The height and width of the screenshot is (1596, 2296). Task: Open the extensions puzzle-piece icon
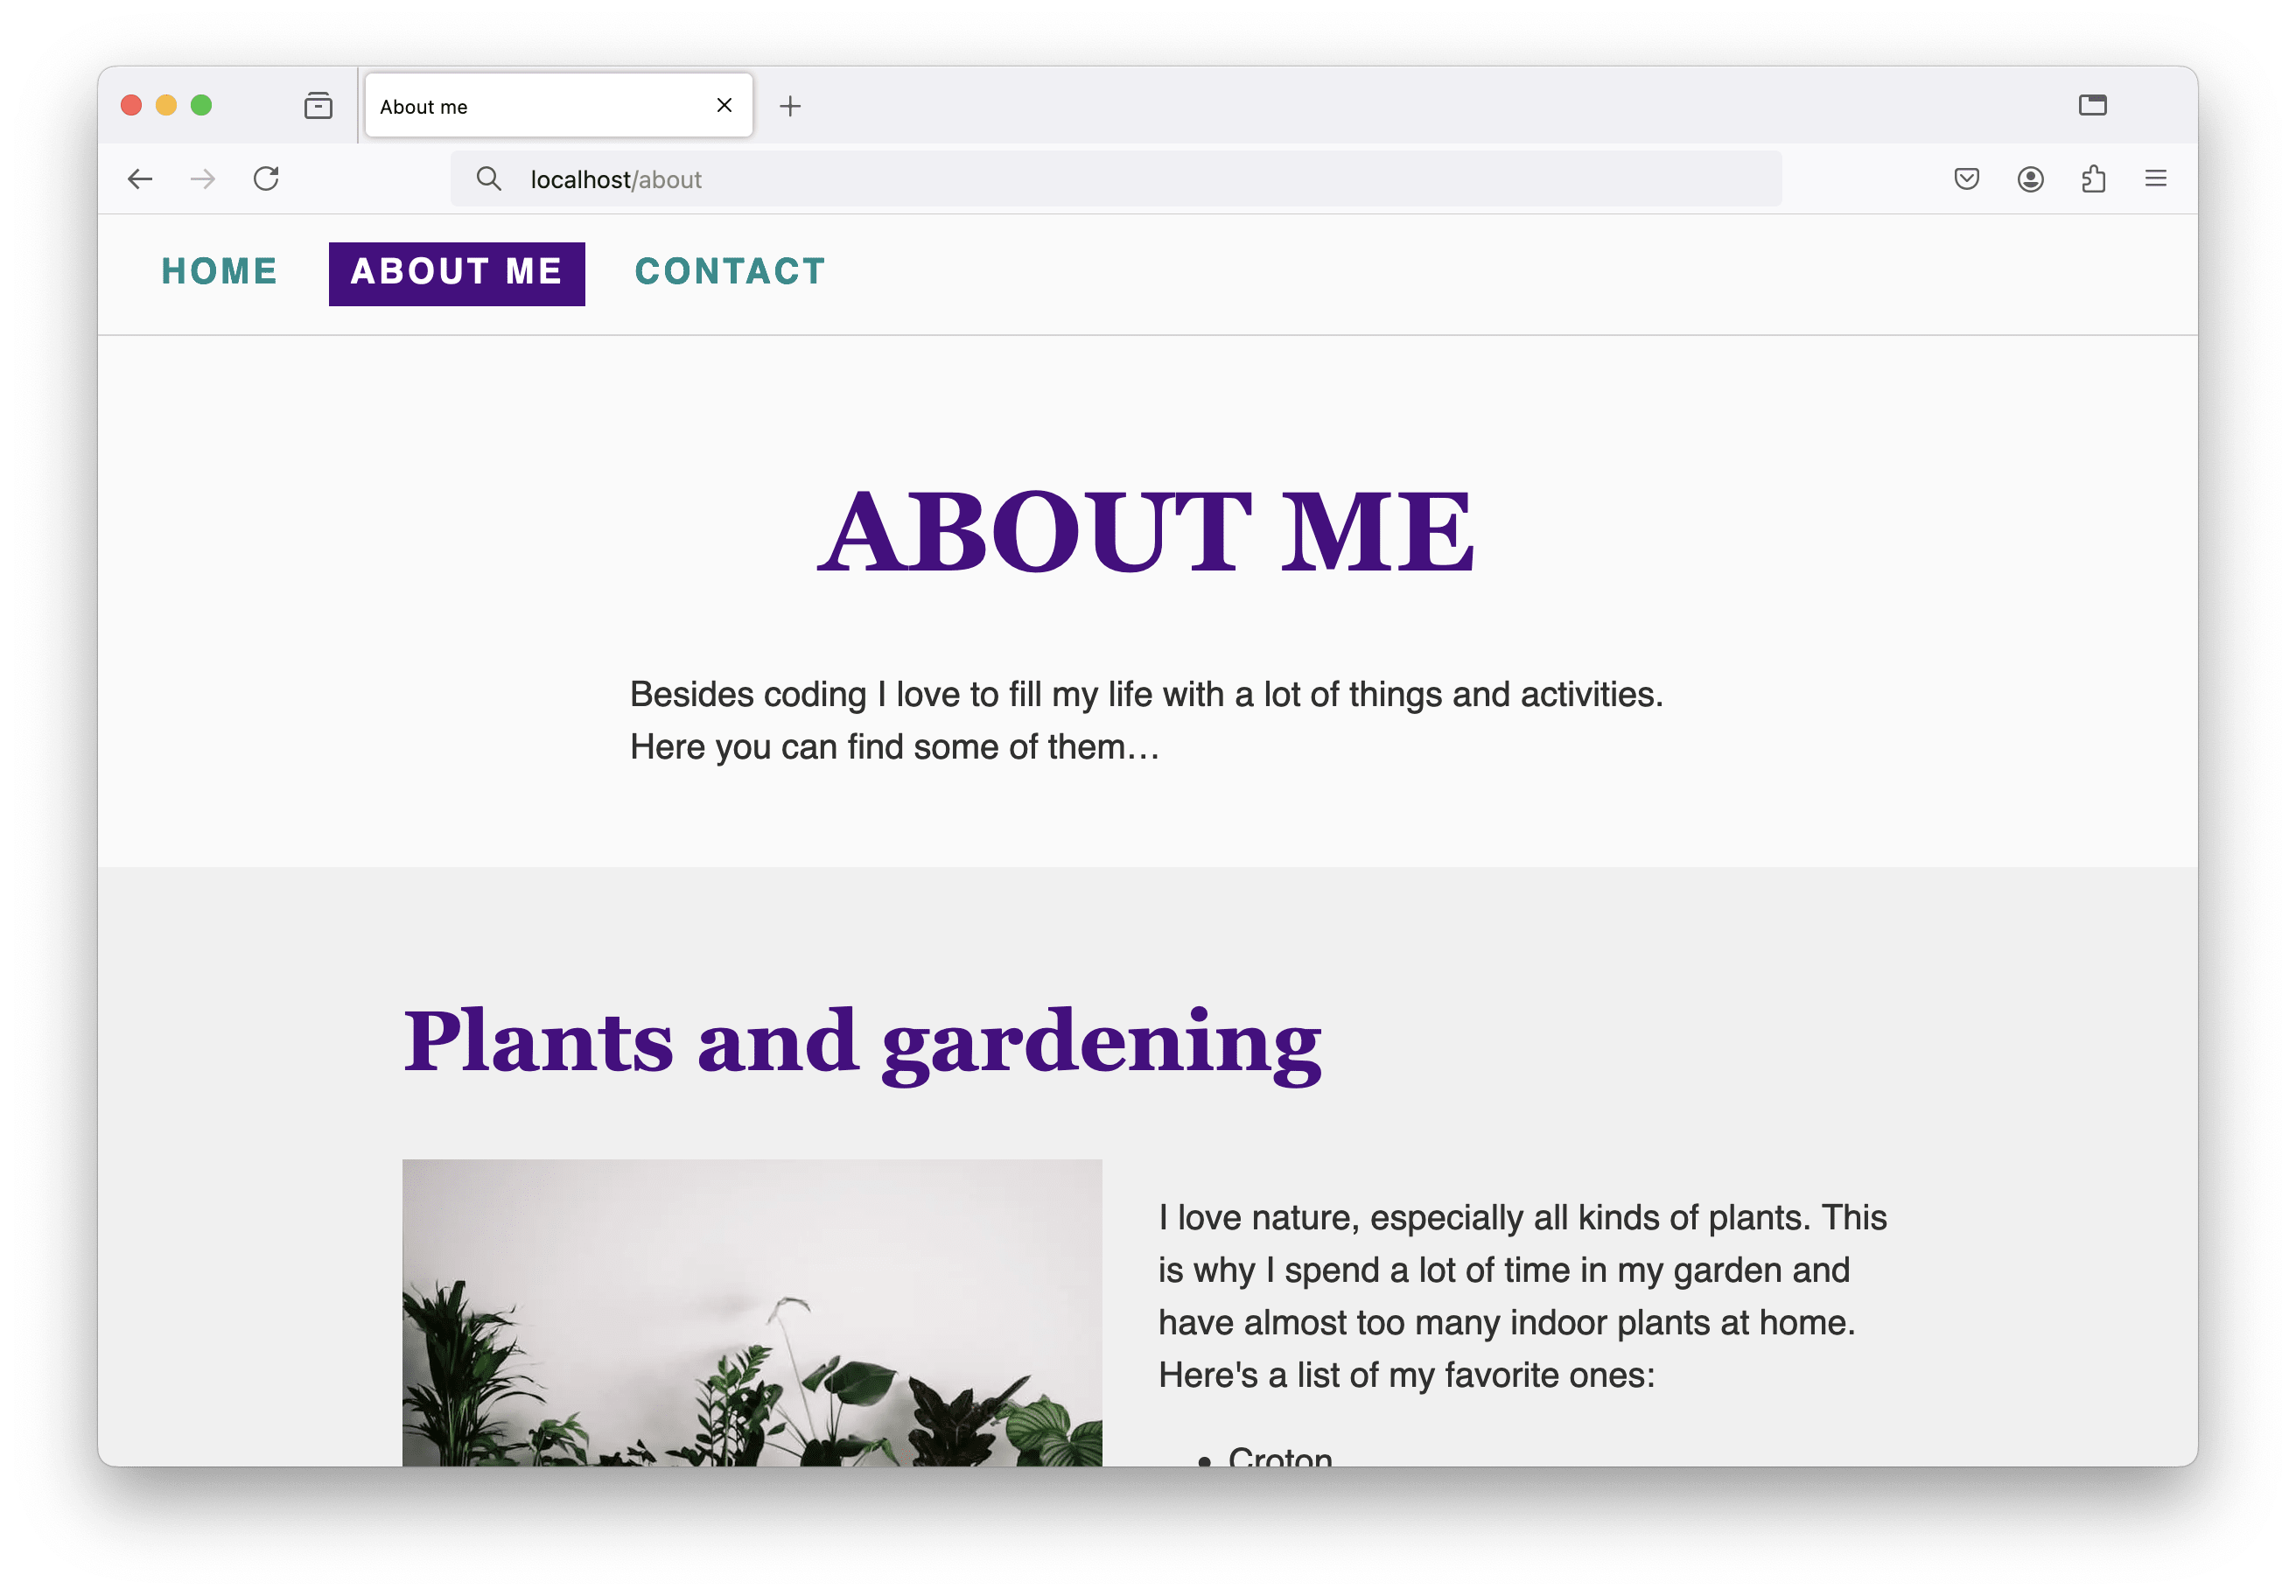2094,178
